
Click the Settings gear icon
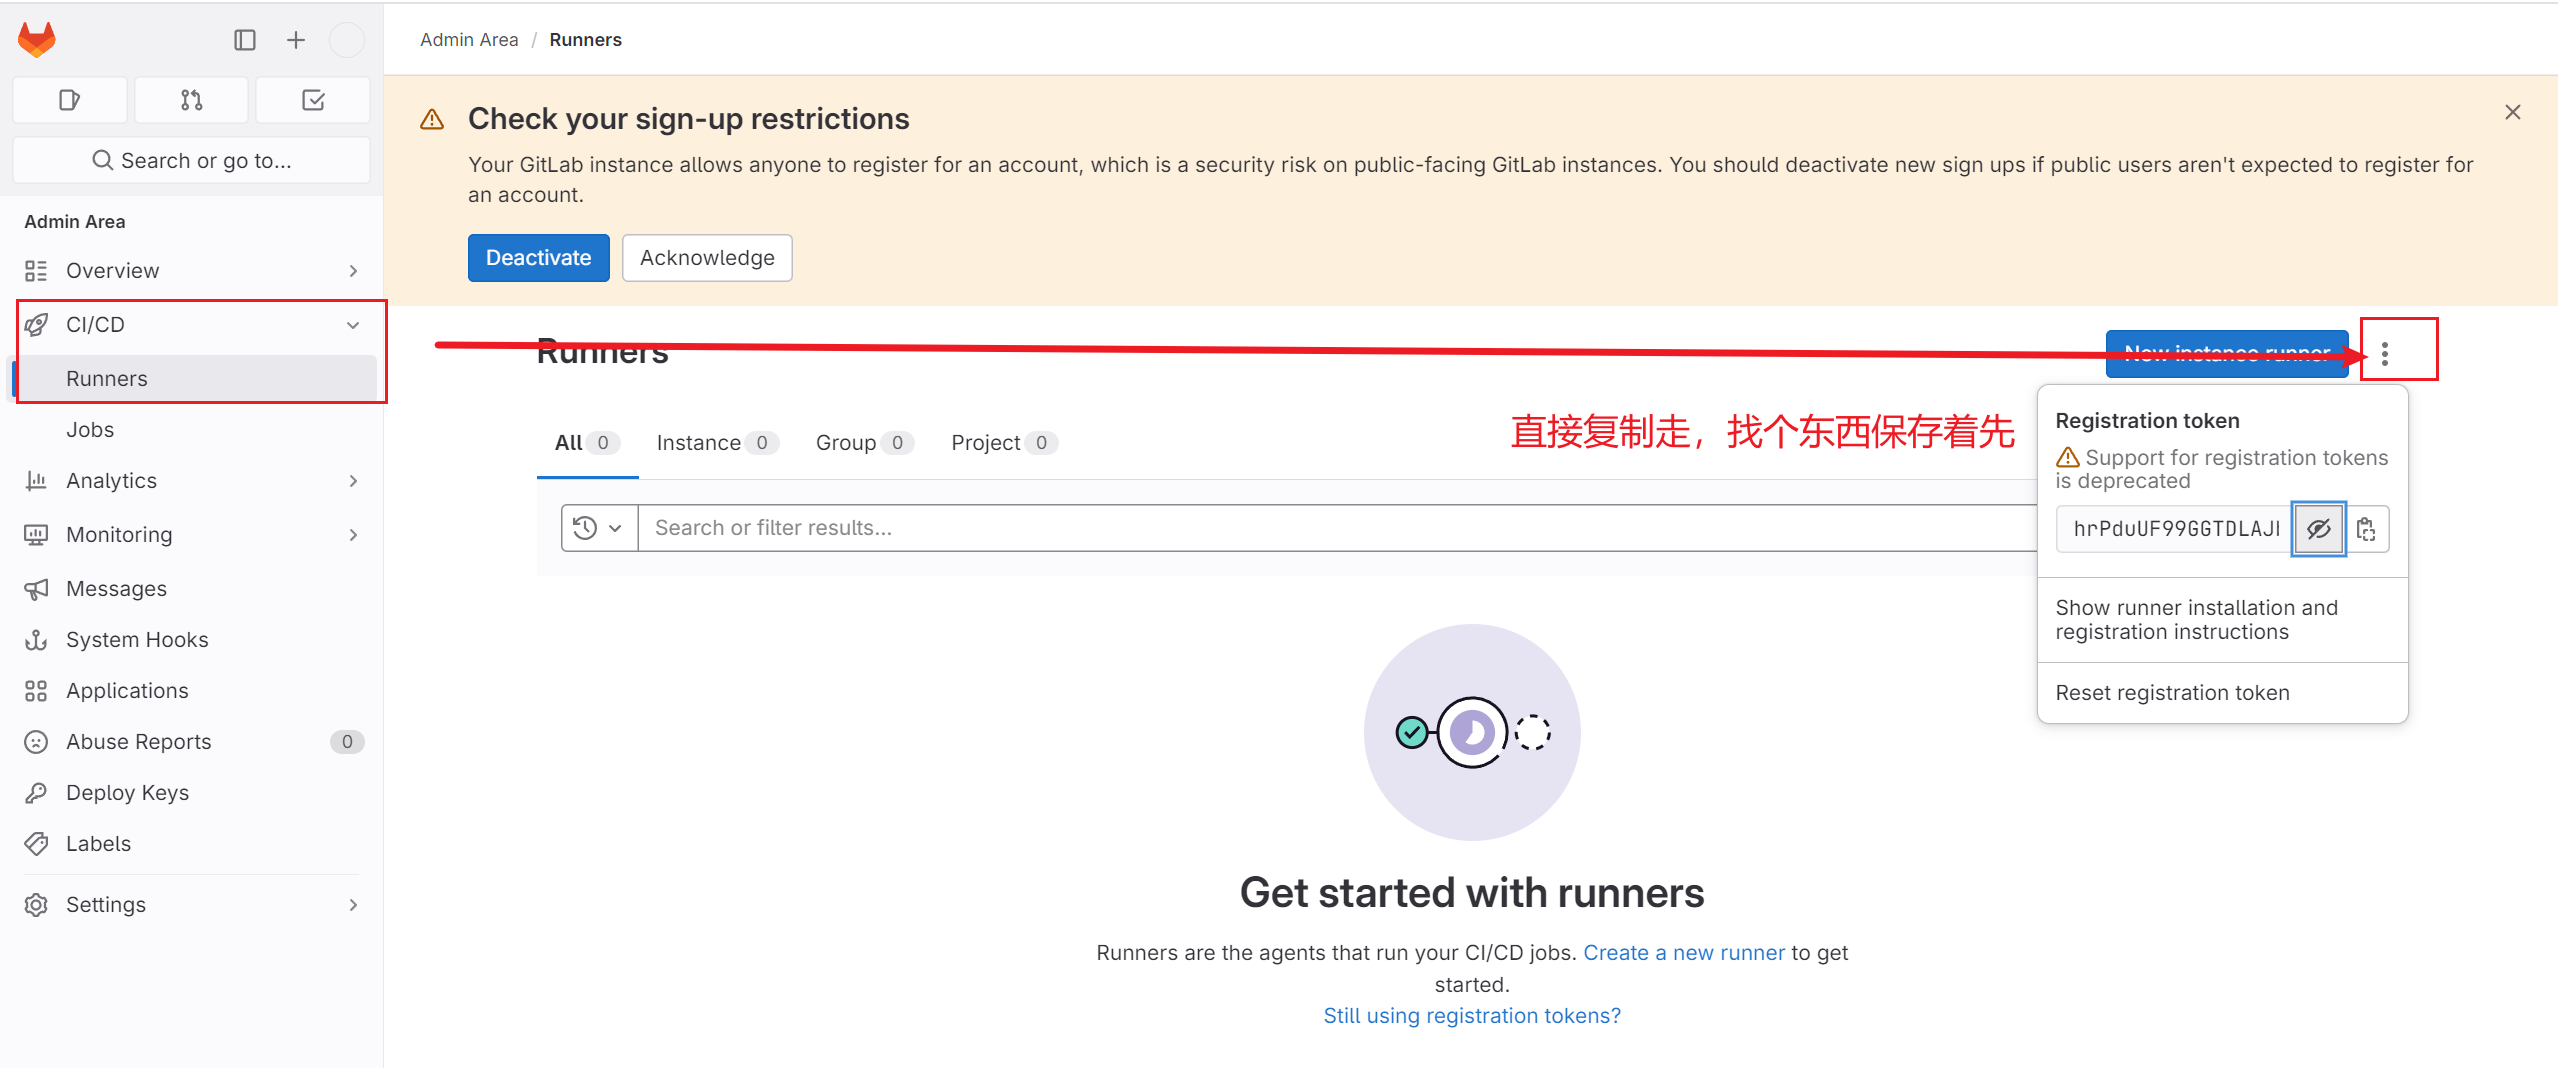tap(36, 905)
